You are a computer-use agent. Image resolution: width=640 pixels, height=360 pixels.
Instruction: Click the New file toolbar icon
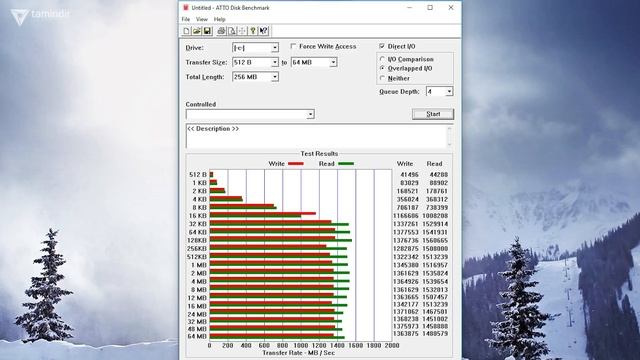coord(186,31)
